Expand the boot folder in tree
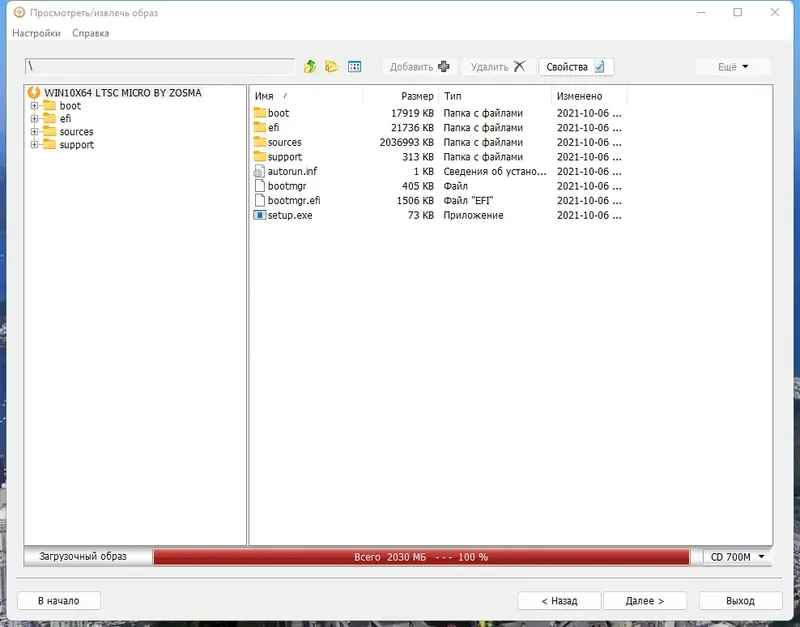This screenshot has width=800, height=627. pyautogui.click(x=34, y=106)
